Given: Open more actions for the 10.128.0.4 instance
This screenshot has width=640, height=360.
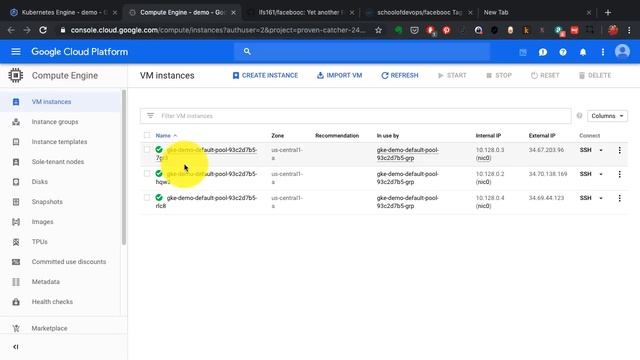Looking at the screenshot, I should coord(620,198).
